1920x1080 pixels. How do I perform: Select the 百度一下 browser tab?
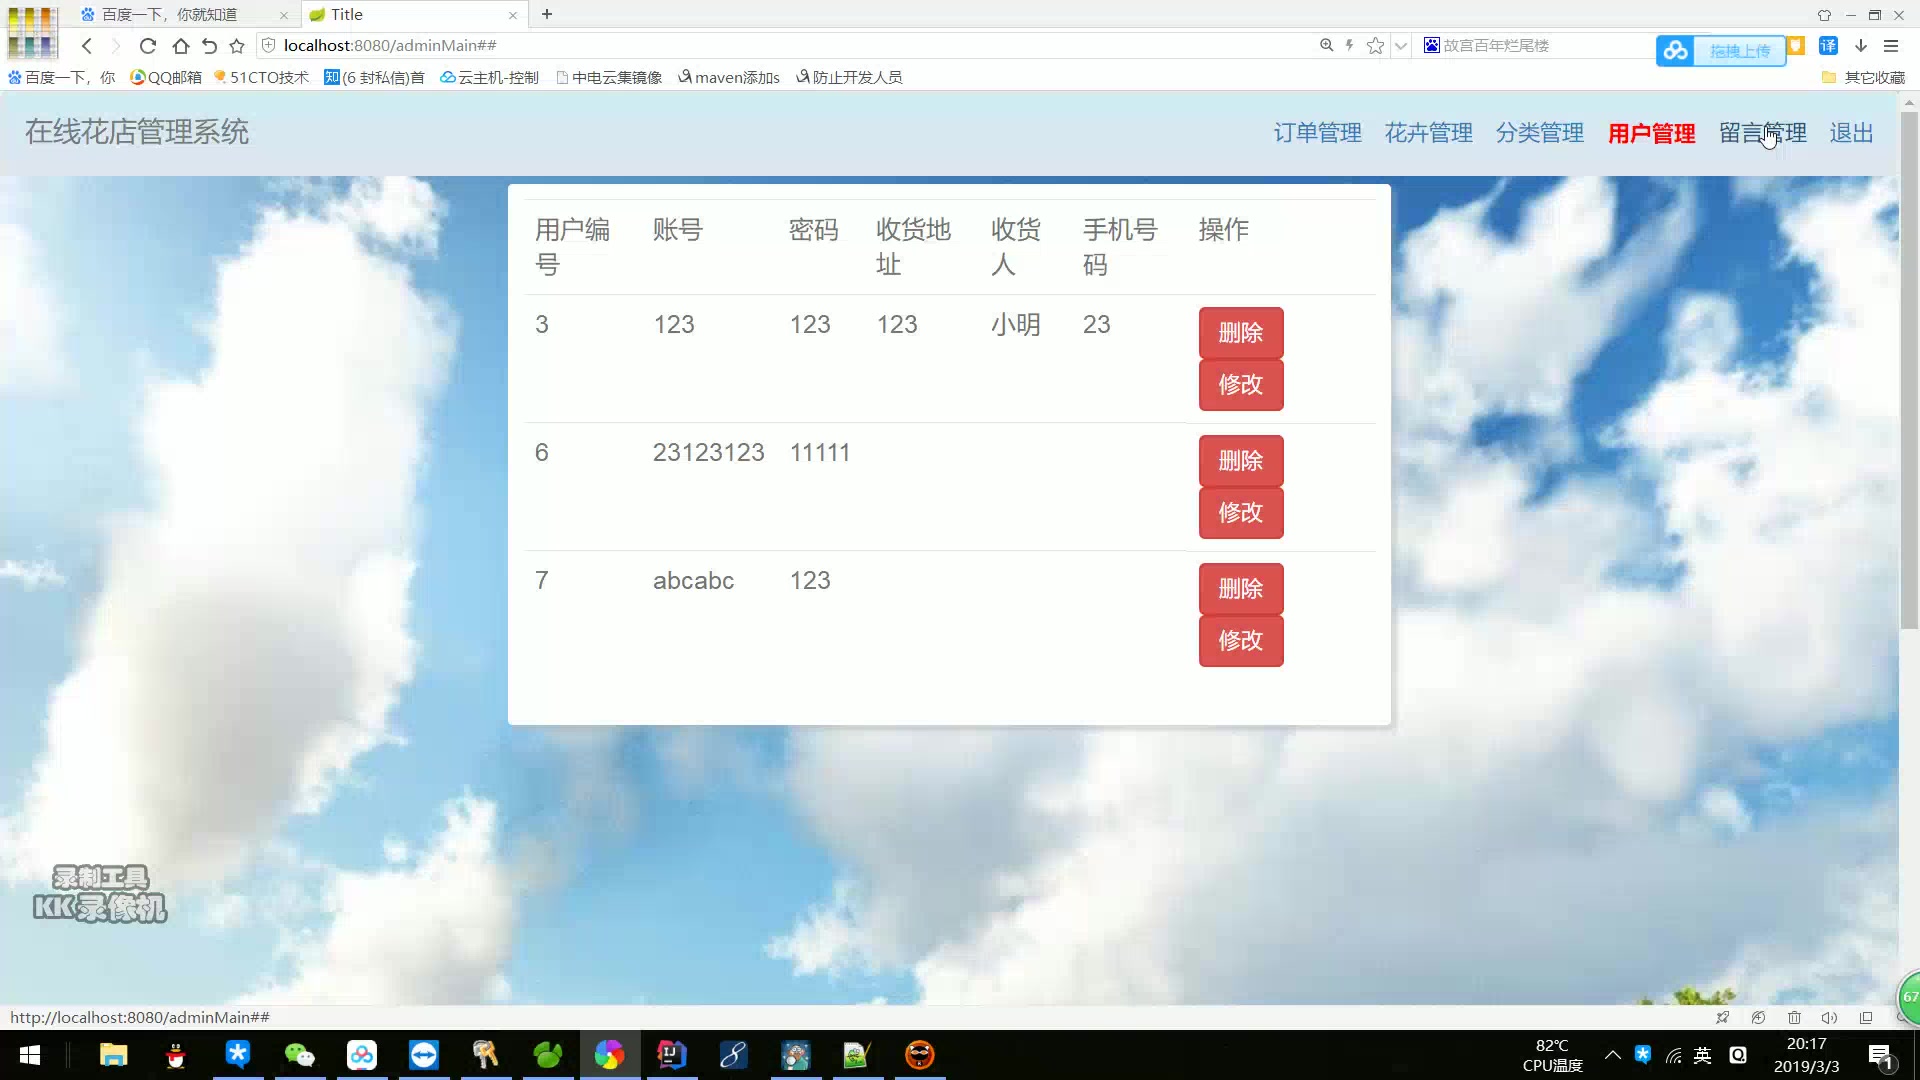click(x=170, y=14)
